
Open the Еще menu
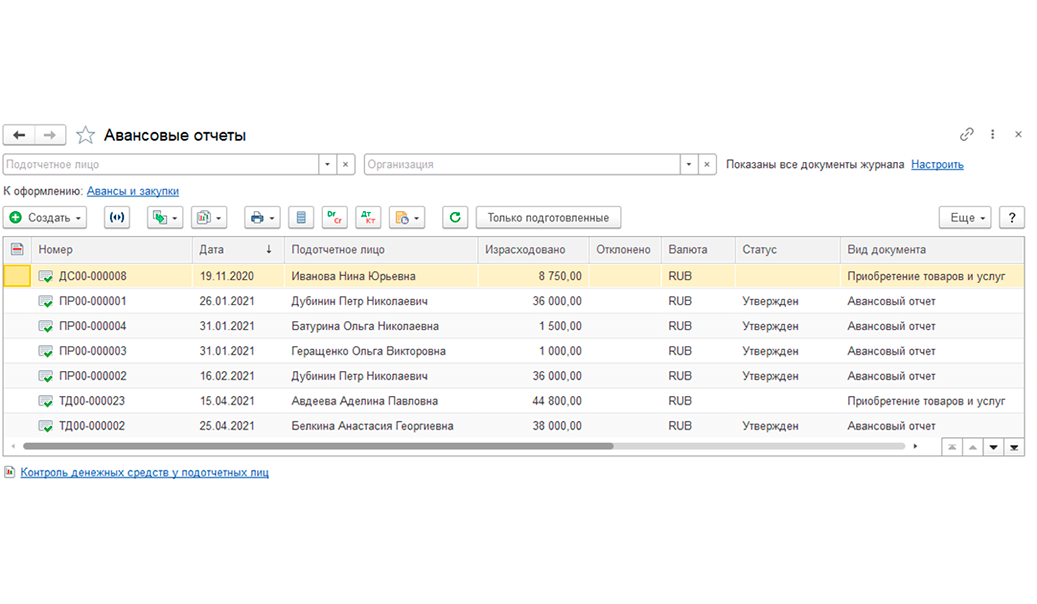point(965,218)
